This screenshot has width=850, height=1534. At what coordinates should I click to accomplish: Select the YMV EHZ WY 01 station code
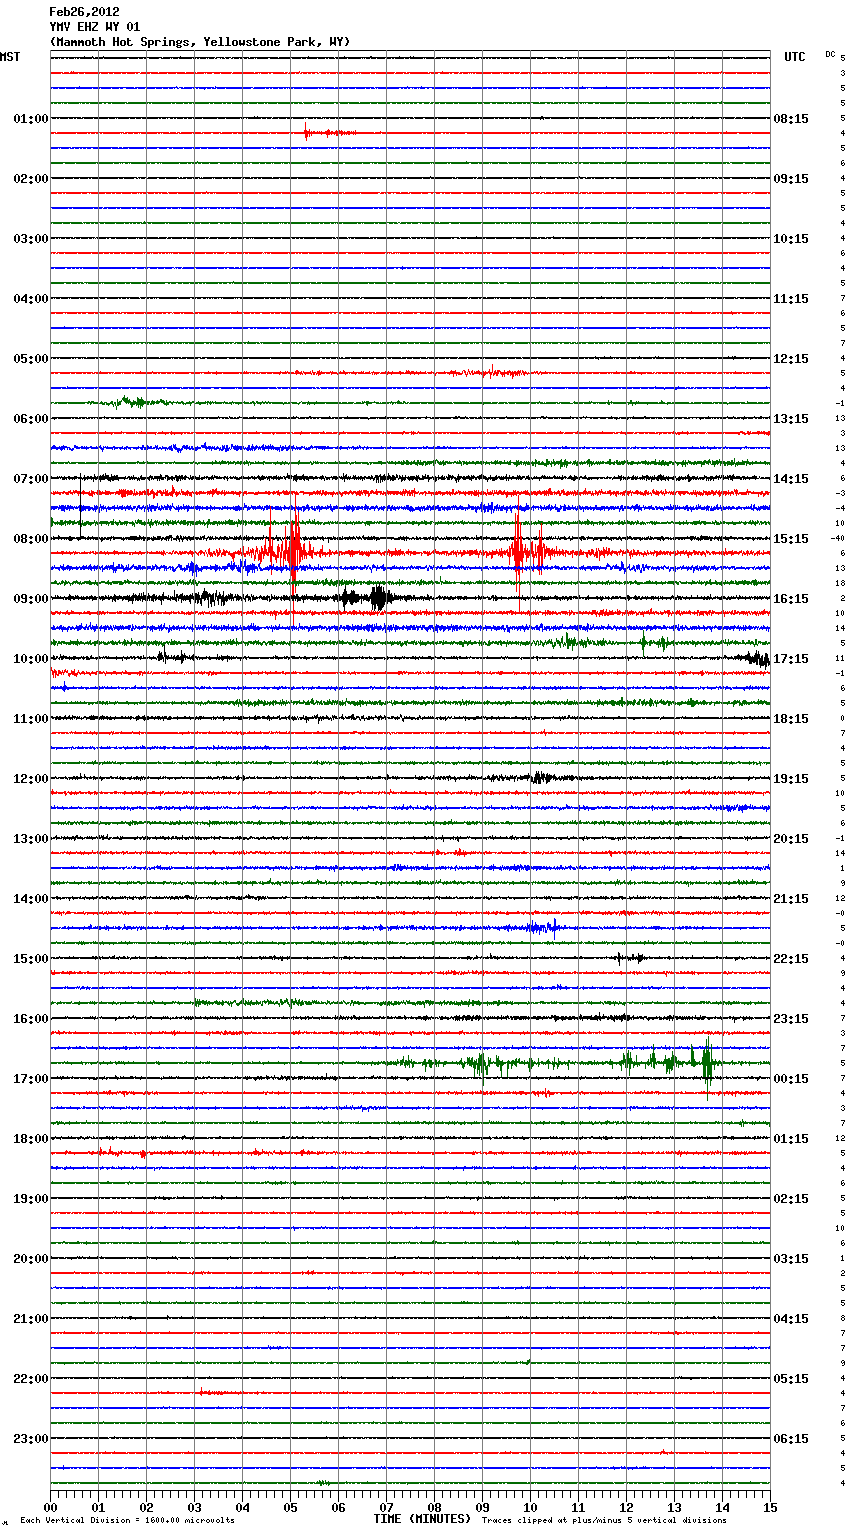95,27
